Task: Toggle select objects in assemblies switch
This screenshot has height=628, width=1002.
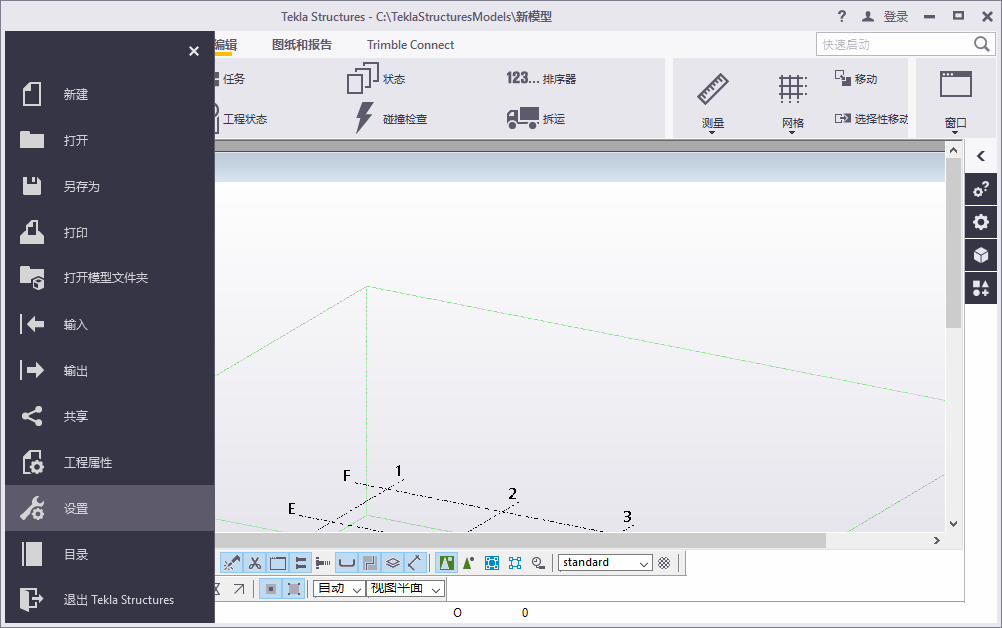Action: [469, 563]
